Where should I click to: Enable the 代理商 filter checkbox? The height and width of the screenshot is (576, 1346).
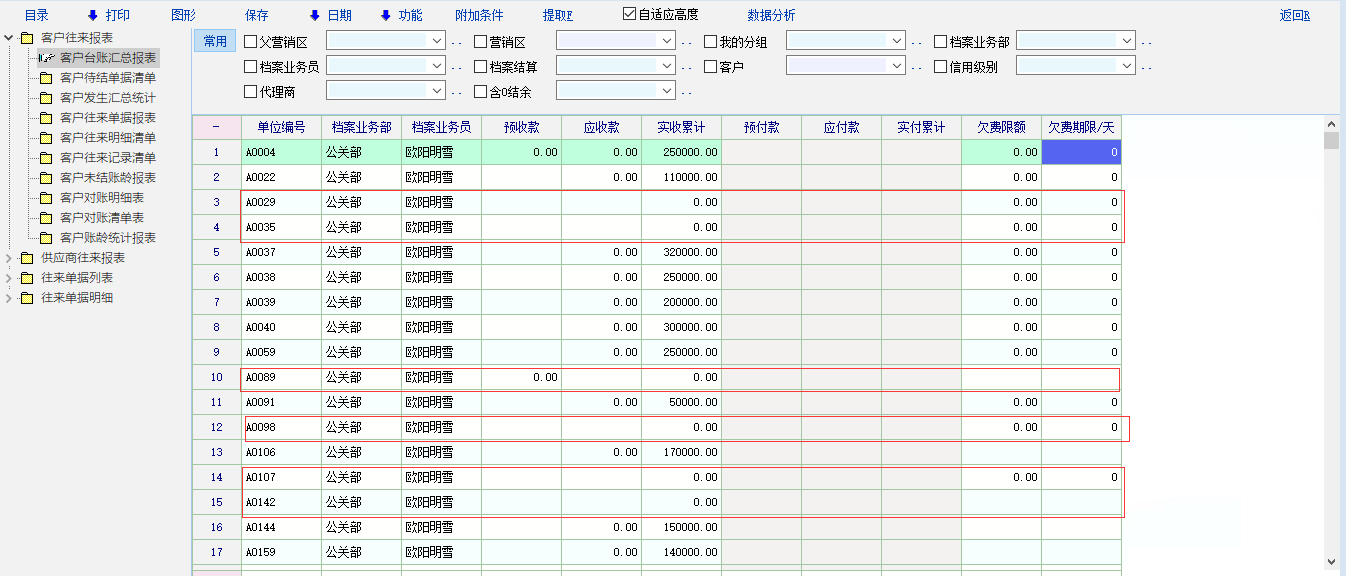click(x=250, y=91)
